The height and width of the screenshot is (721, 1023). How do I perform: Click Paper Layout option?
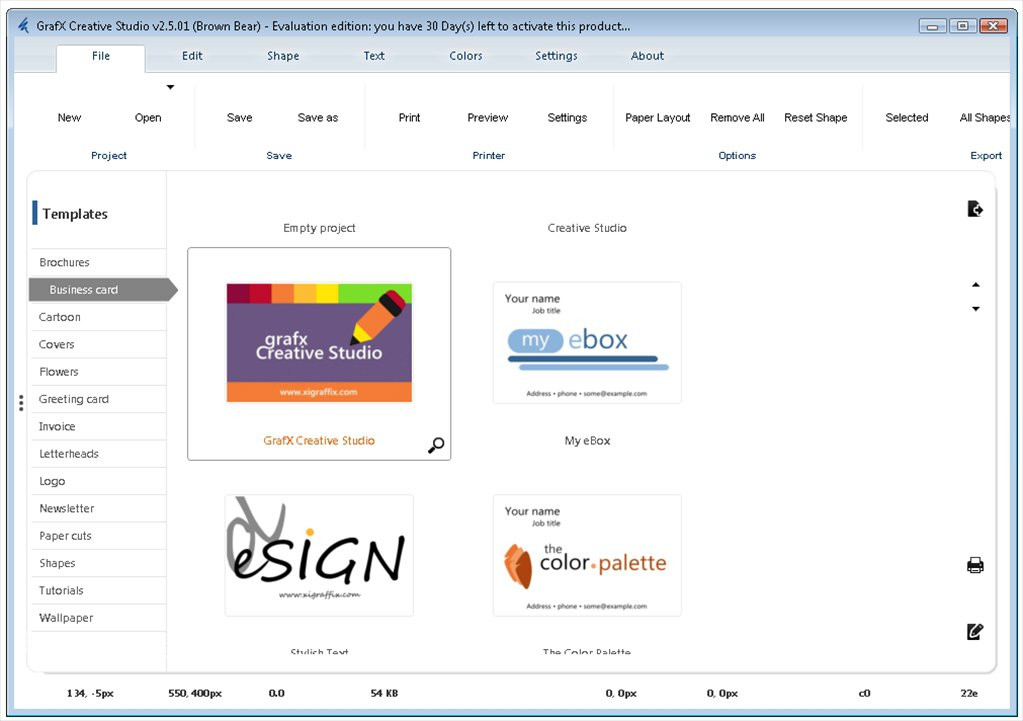[658, 117]
